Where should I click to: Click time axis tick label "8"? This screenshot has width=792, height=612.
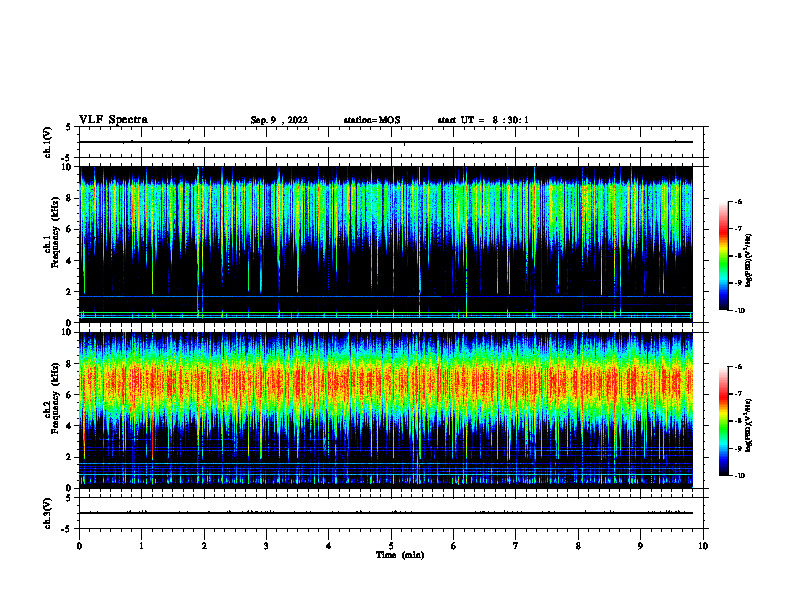pos(578,546)
